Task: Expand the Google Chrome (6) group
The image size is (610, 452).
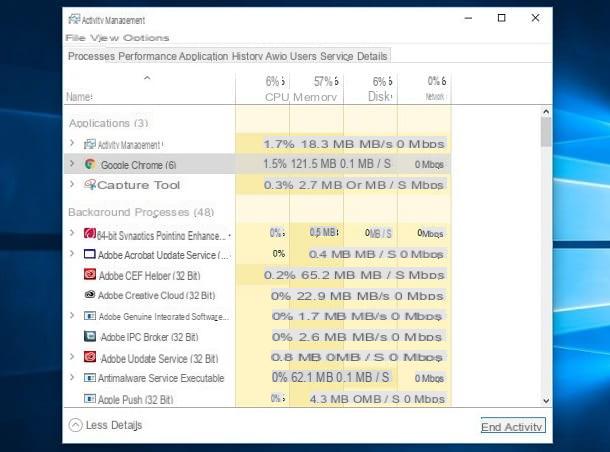Action: click(x=72, y=163)
